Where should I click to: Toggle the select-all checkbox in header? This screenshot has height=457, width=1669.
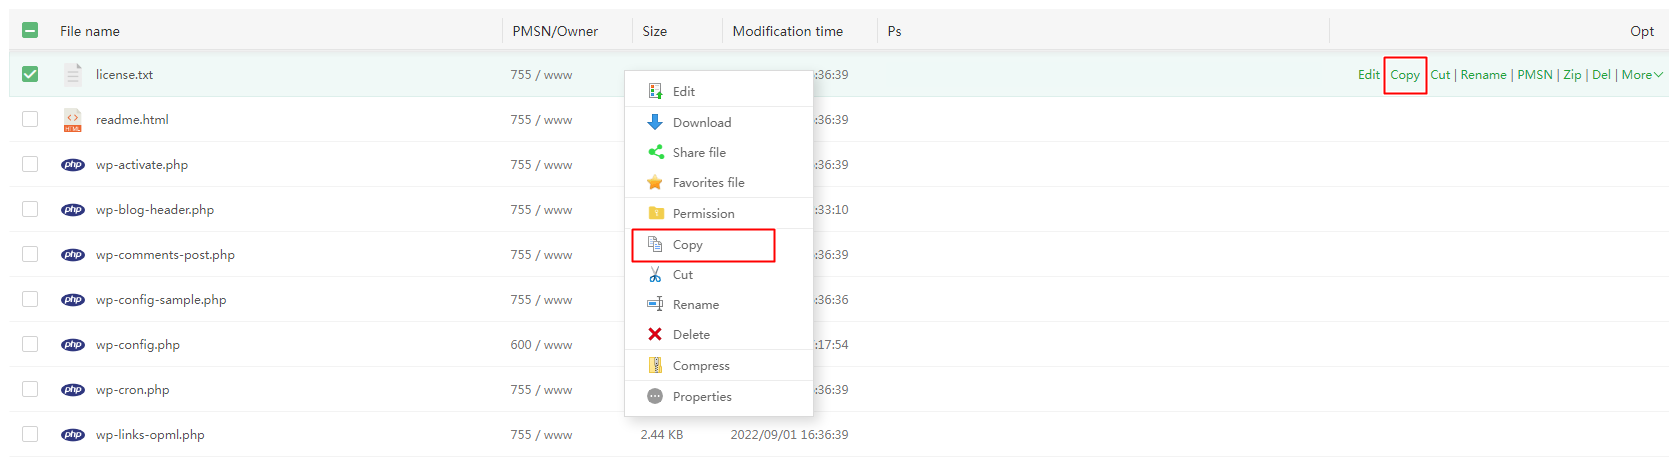coord(30,31)
